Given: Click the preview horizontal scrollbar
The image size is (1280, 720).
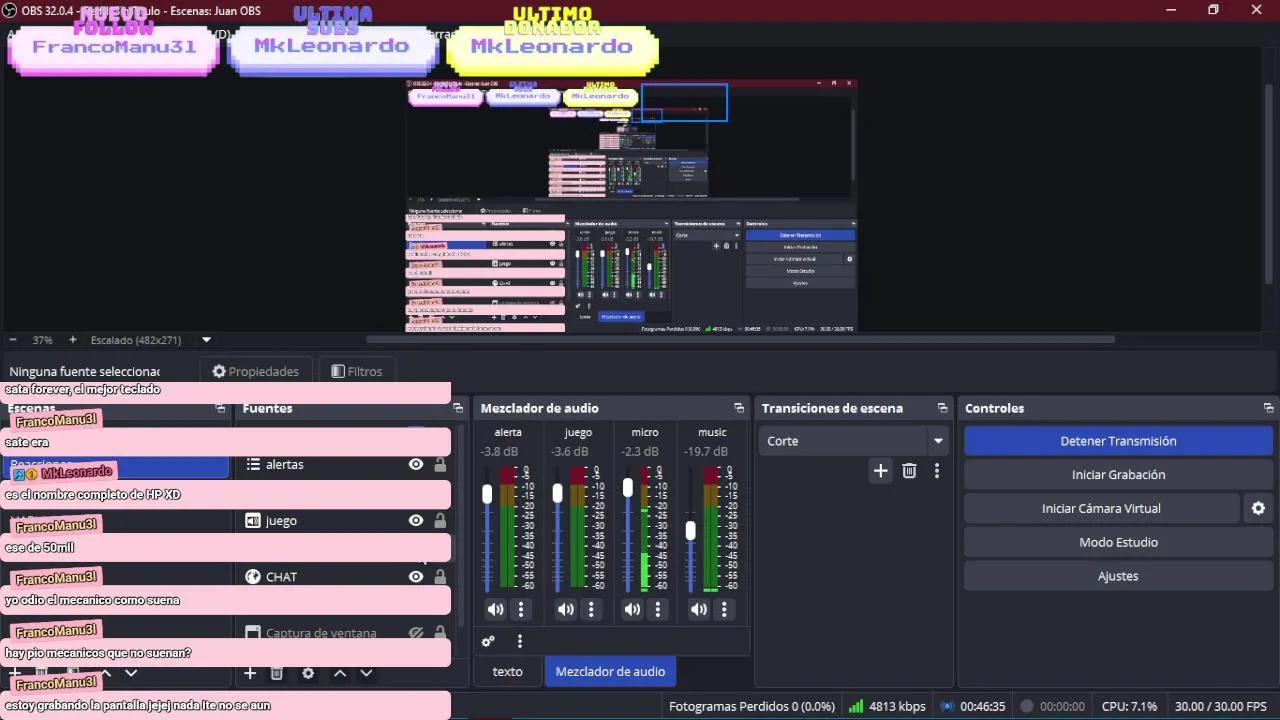Looking at the screenshot, I should coord(740,340).
